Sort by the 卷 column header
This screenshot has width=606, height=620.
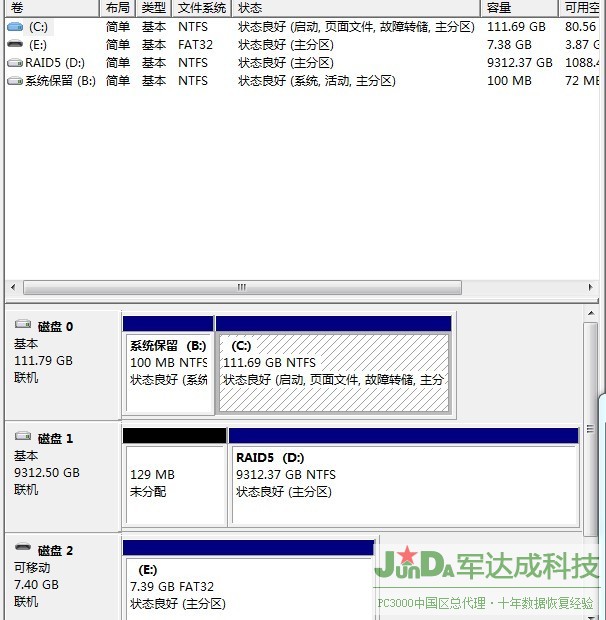coord(51,8)
